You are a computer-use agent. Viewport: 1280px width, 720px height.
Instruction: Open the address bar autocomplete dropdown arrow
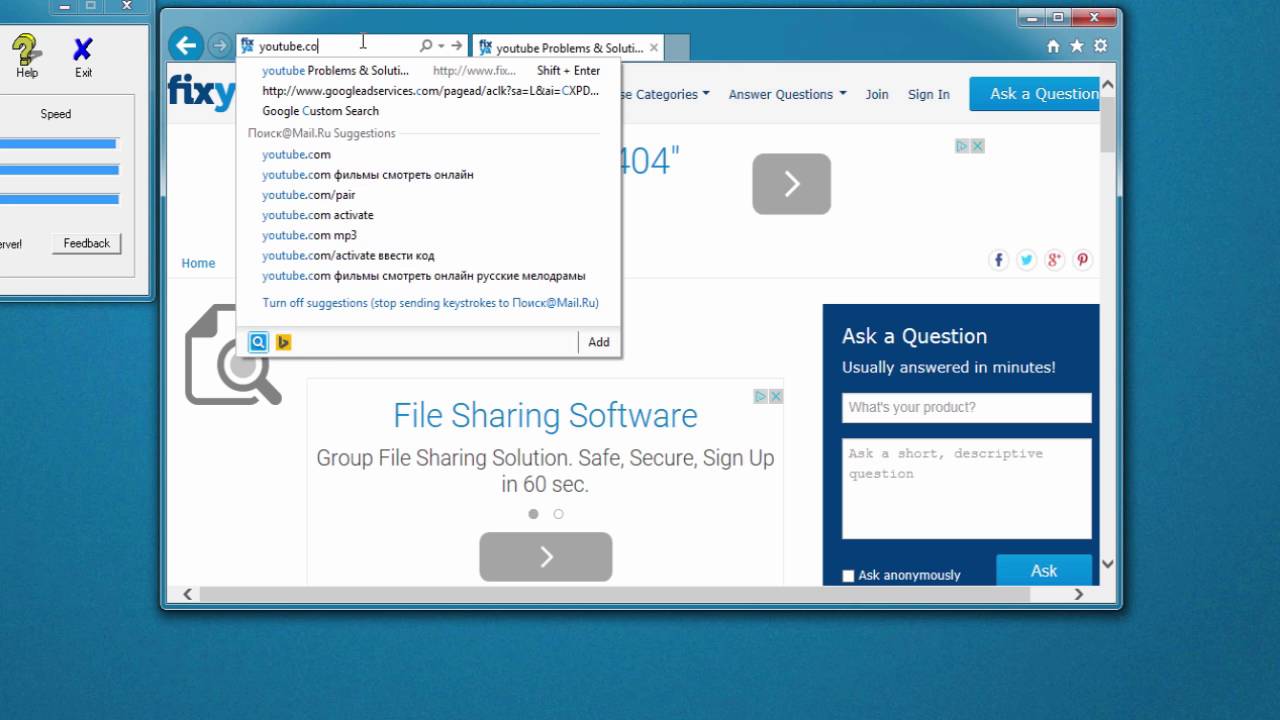click(441, 46)
